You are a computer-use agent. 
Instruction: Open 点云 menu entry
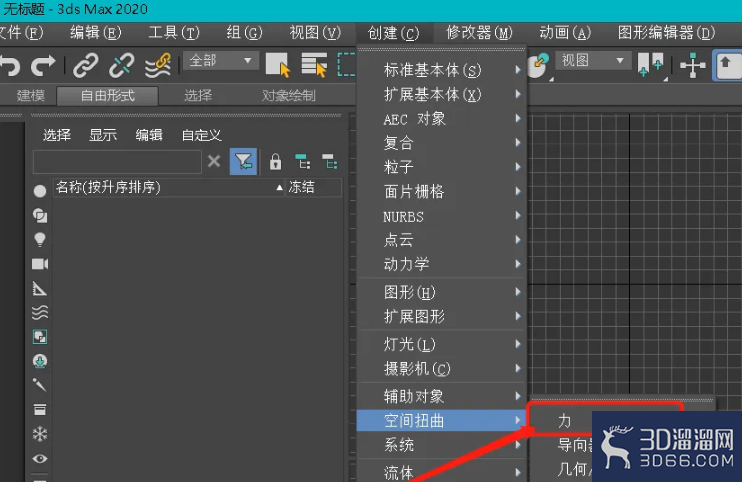442,240
